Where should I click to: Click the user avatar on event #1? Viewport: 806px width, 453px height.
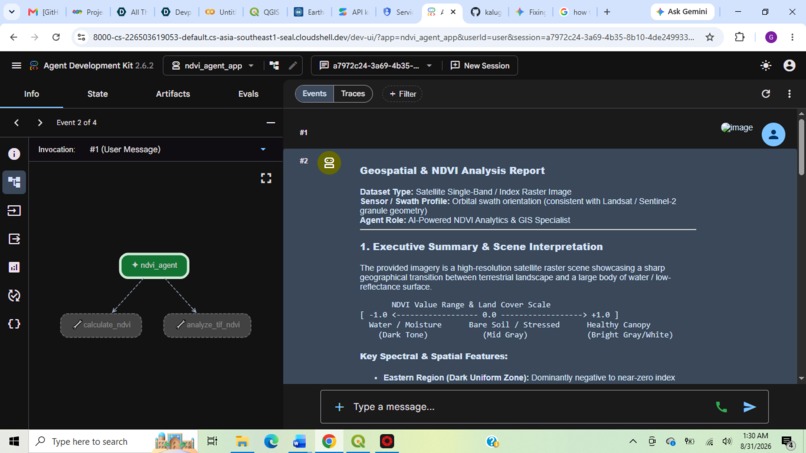tap(773, 134)
